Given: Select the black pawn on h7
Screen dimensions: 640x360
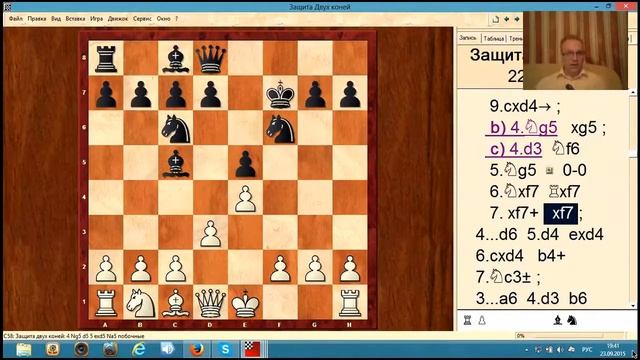Looking at the screenshot, I should [x=350, y=94].
